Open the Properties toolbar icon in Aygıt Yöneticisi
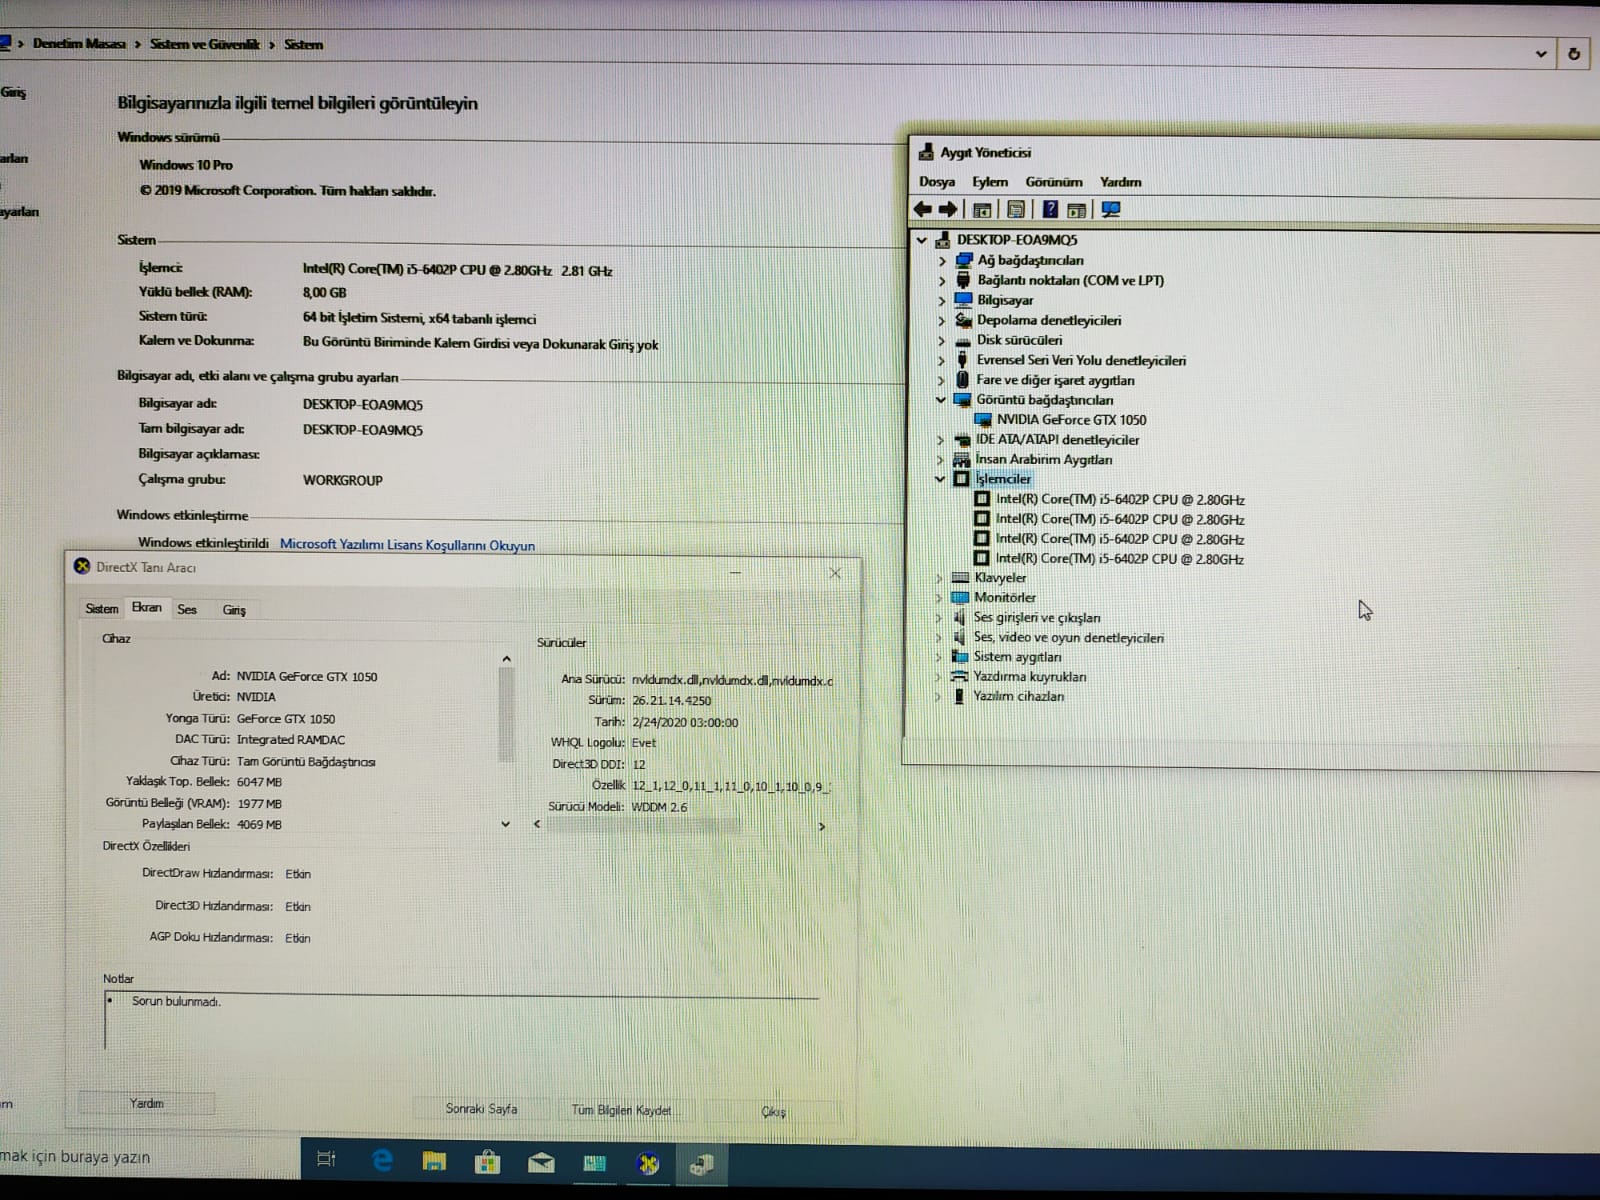This screenshot has width=1600, height=1200. point(1016,209)
